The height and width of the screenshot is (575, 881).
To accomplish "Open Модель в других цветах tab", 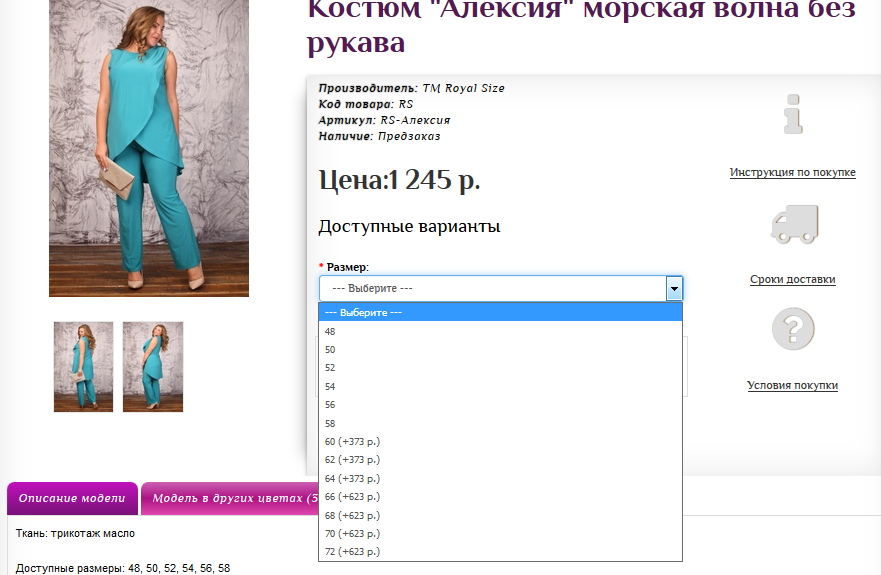I will [x=230, y=498].
